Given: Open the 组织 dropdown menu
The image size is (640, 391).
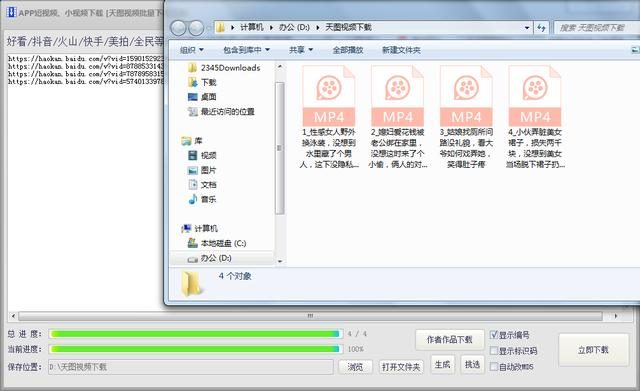Looking at the screenshot, I should [x=191, y=50].
